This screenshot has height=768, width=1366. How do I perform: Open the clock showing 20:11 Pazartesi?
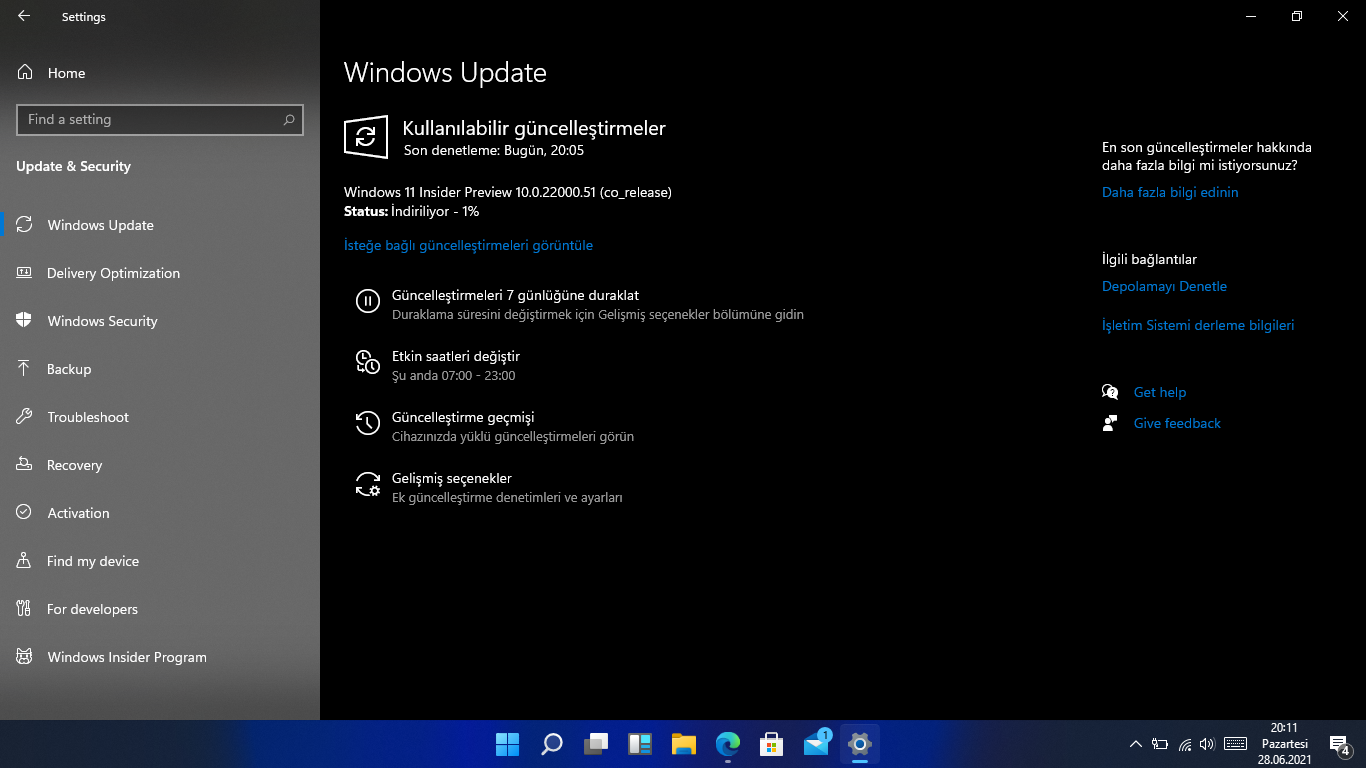(1284, 744)
